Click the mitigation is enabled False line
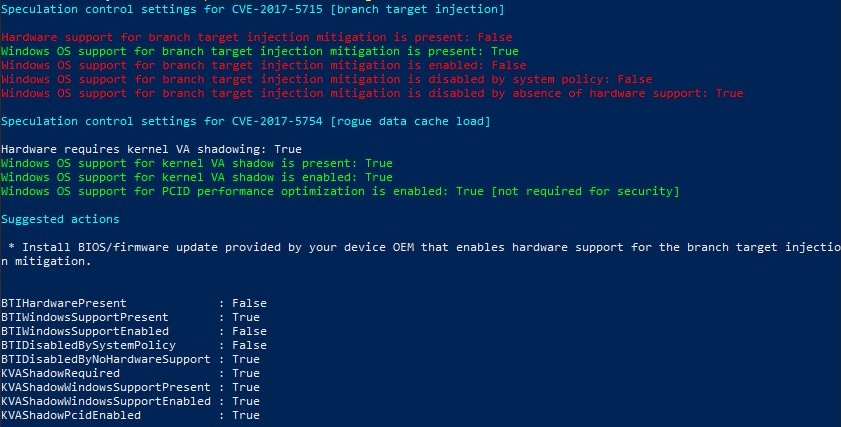This screenshot has height=427, width=841. (263, 65)
